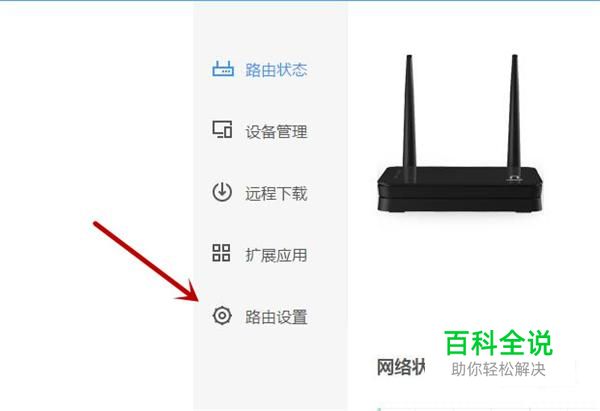Click the blank sidebar area above 路由状态

point(270,29)
